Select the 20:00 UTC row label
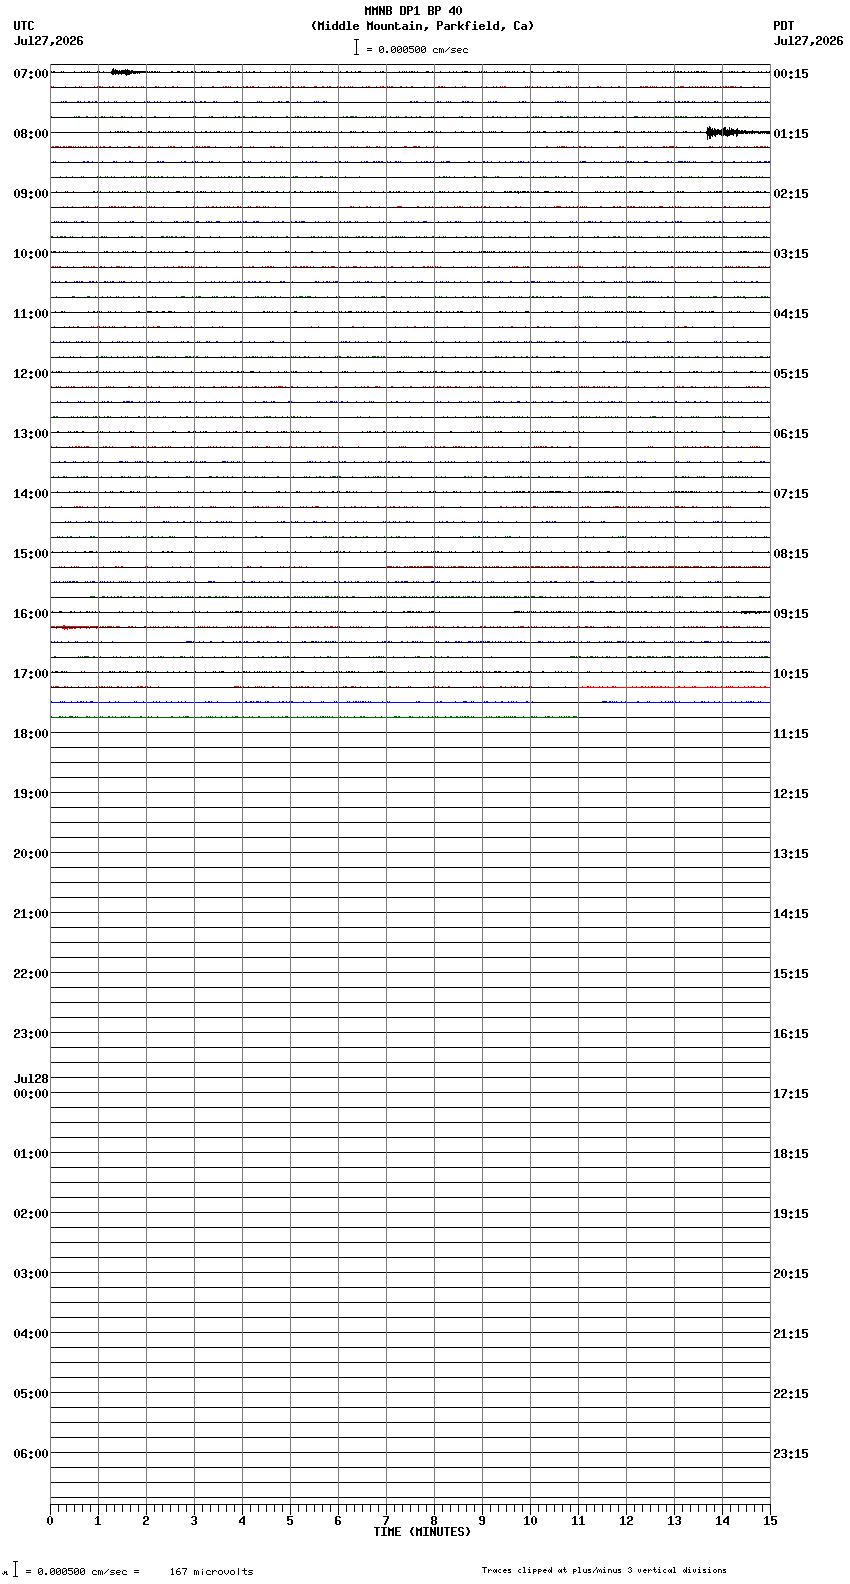The width and height of the screenshot is (850, 1584). 31,854
